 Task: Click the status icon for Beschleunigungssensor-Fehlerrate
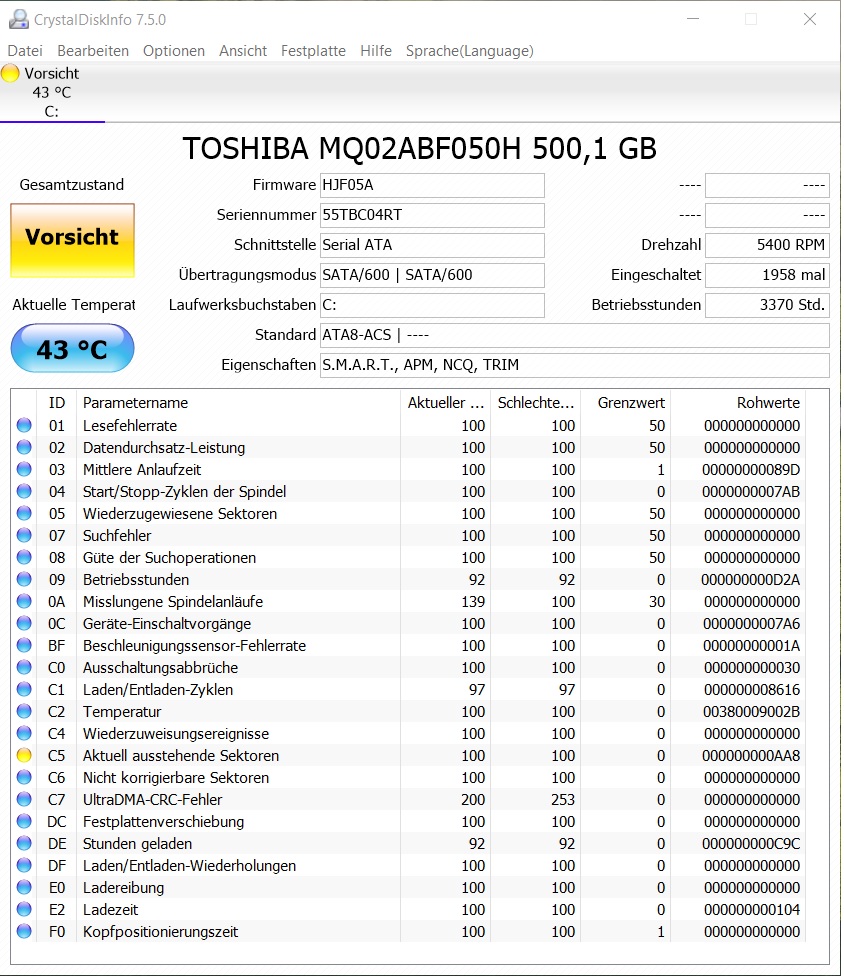click(24, 645)
